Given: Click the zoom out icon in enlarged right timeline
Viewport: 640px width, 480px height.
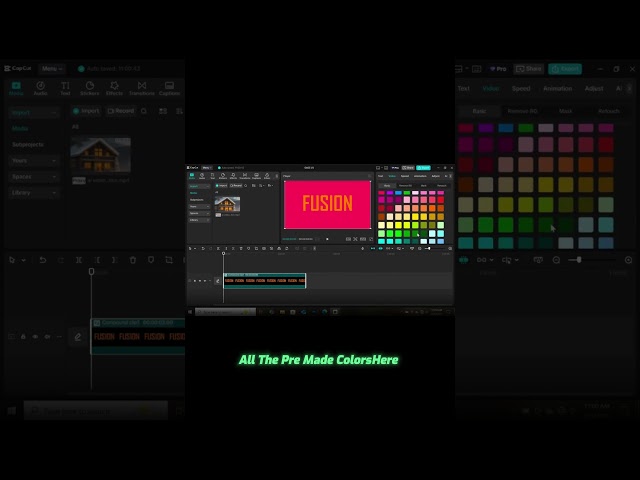Looking at the screenshot, I should pyautogui.click(x=556, y=260).
